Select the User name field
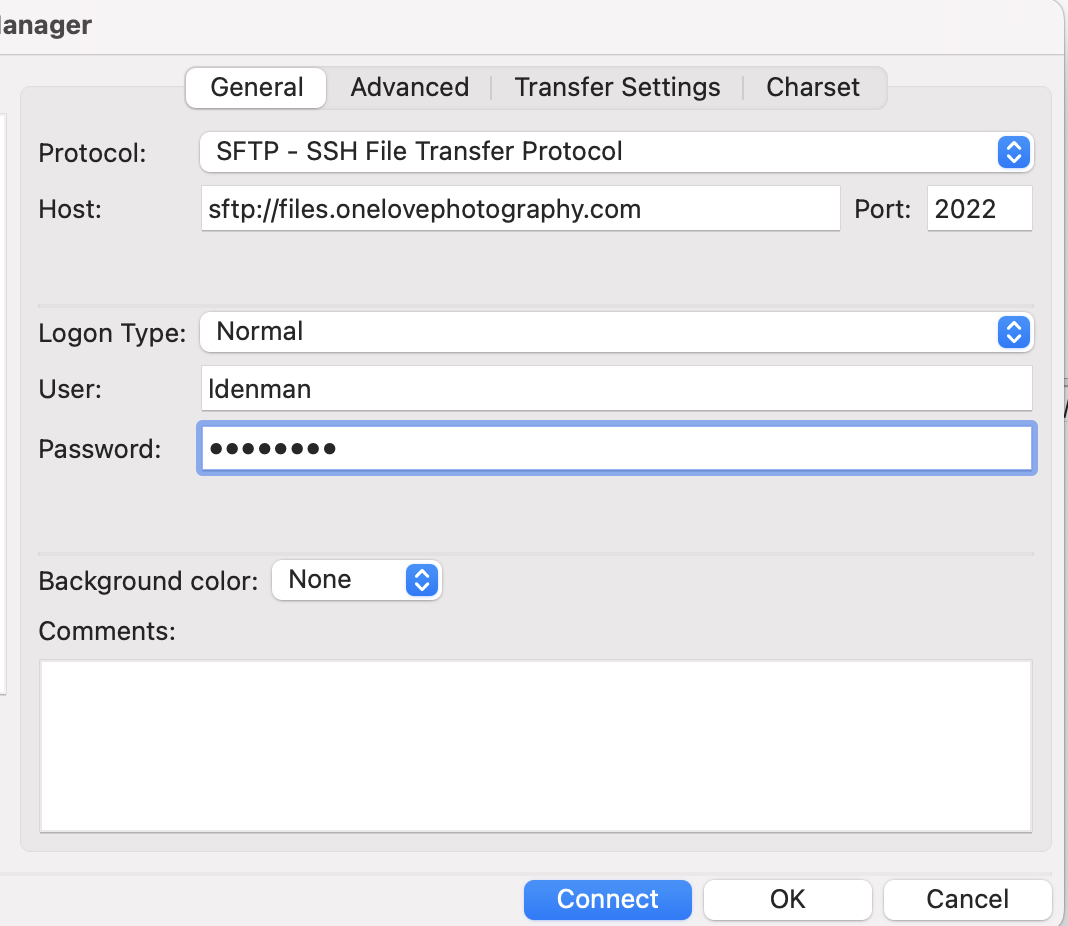Screen dimensions: 1068x926 pos(615,389)
